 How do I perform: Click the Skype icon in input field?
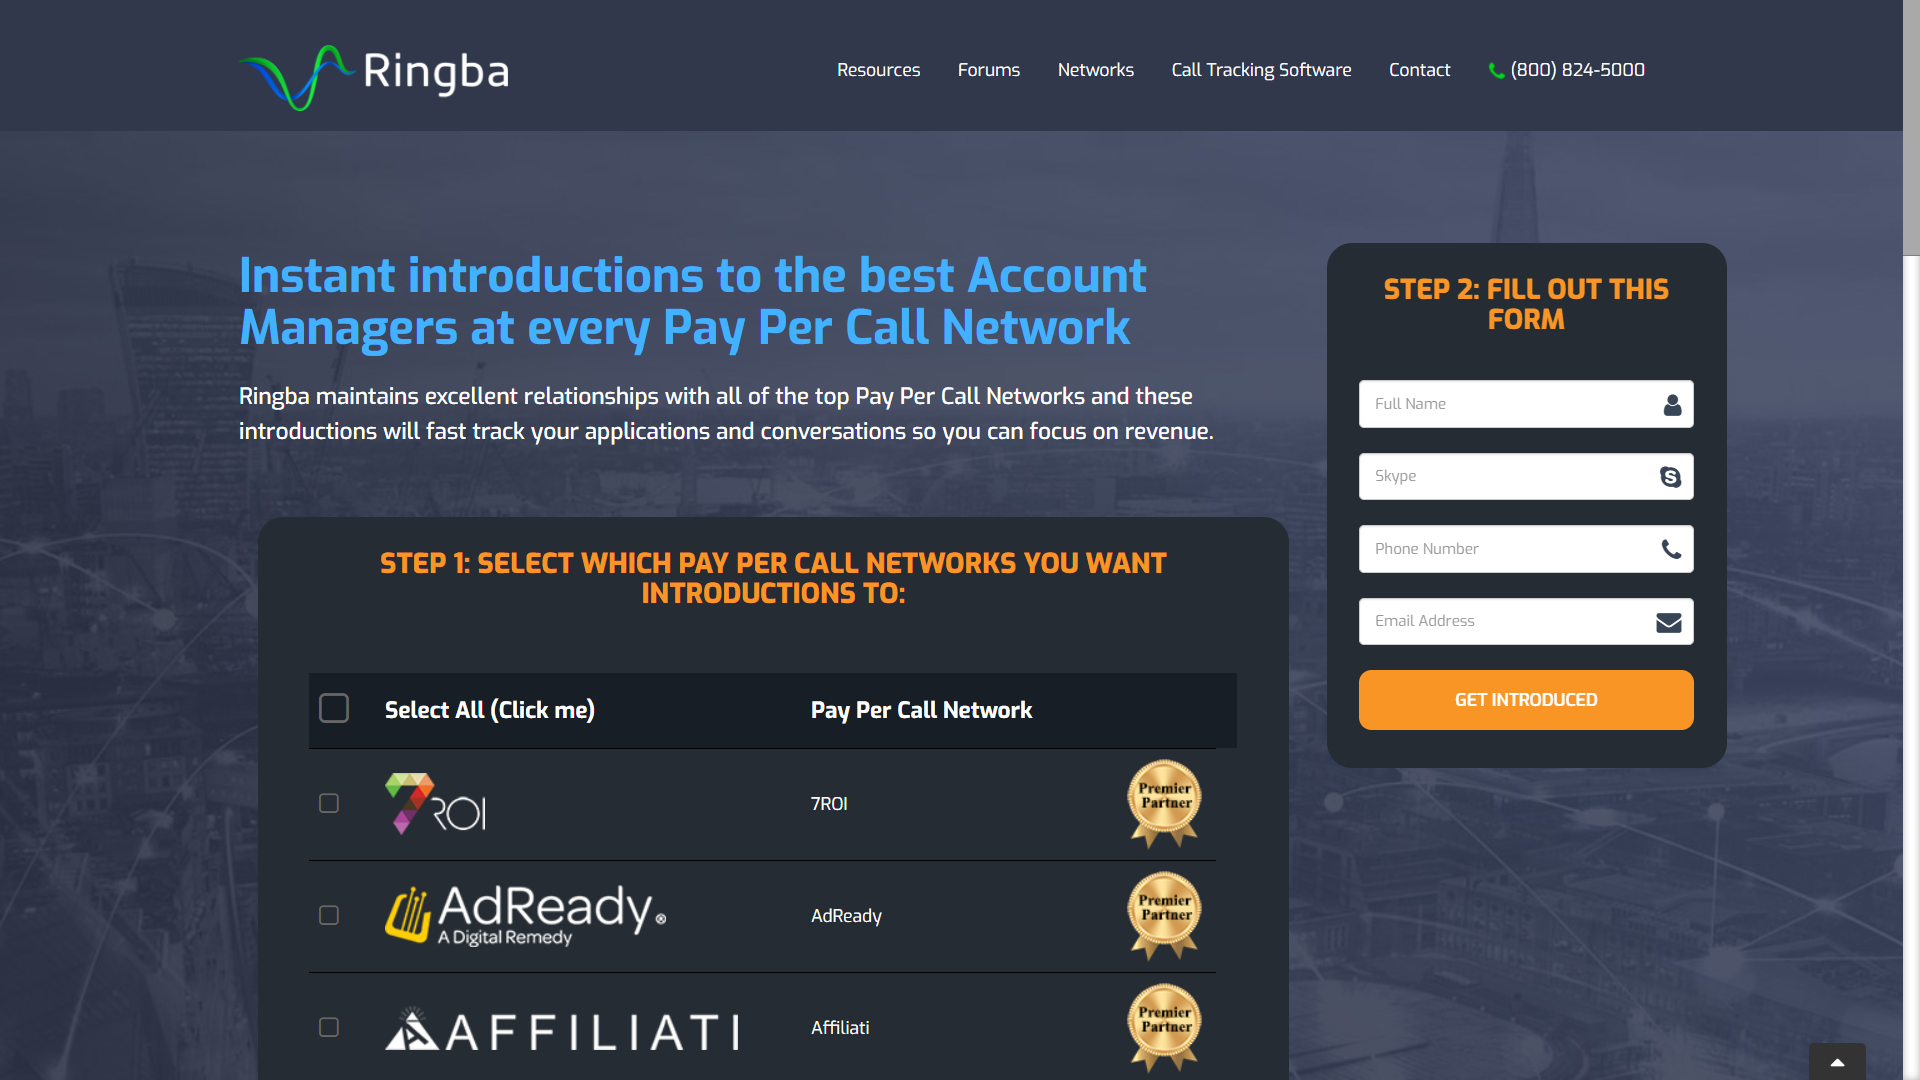point(1671,475)
